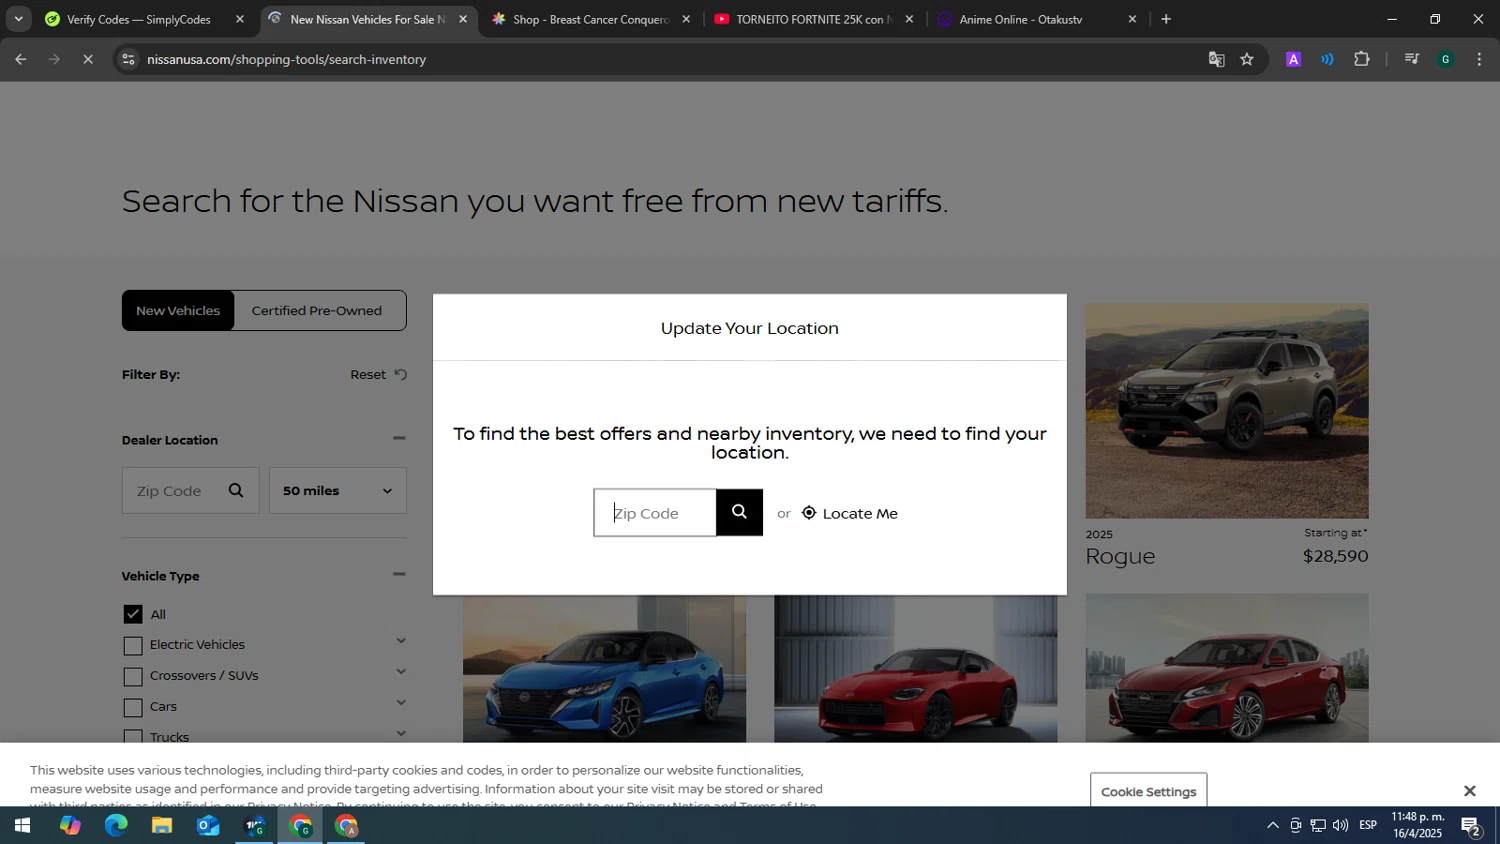Switch to the TORNEITO FORTNITE YouTube tab

tap(813, 19)
